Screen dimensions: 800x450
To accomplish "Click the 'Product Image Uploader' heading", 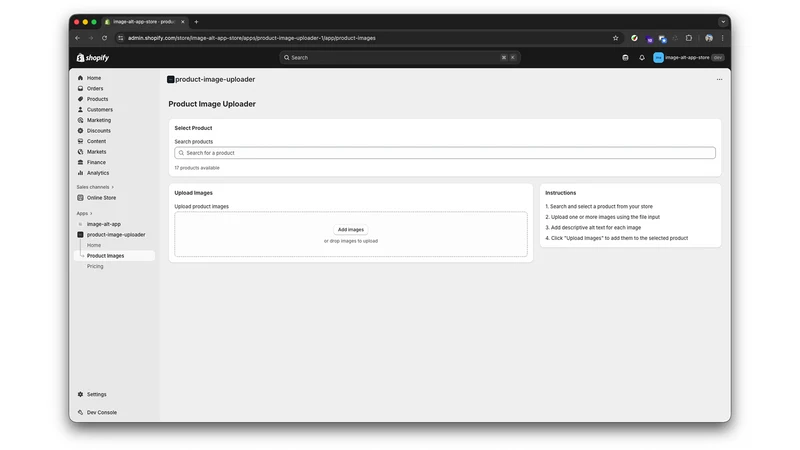I will tap(212, 104).
